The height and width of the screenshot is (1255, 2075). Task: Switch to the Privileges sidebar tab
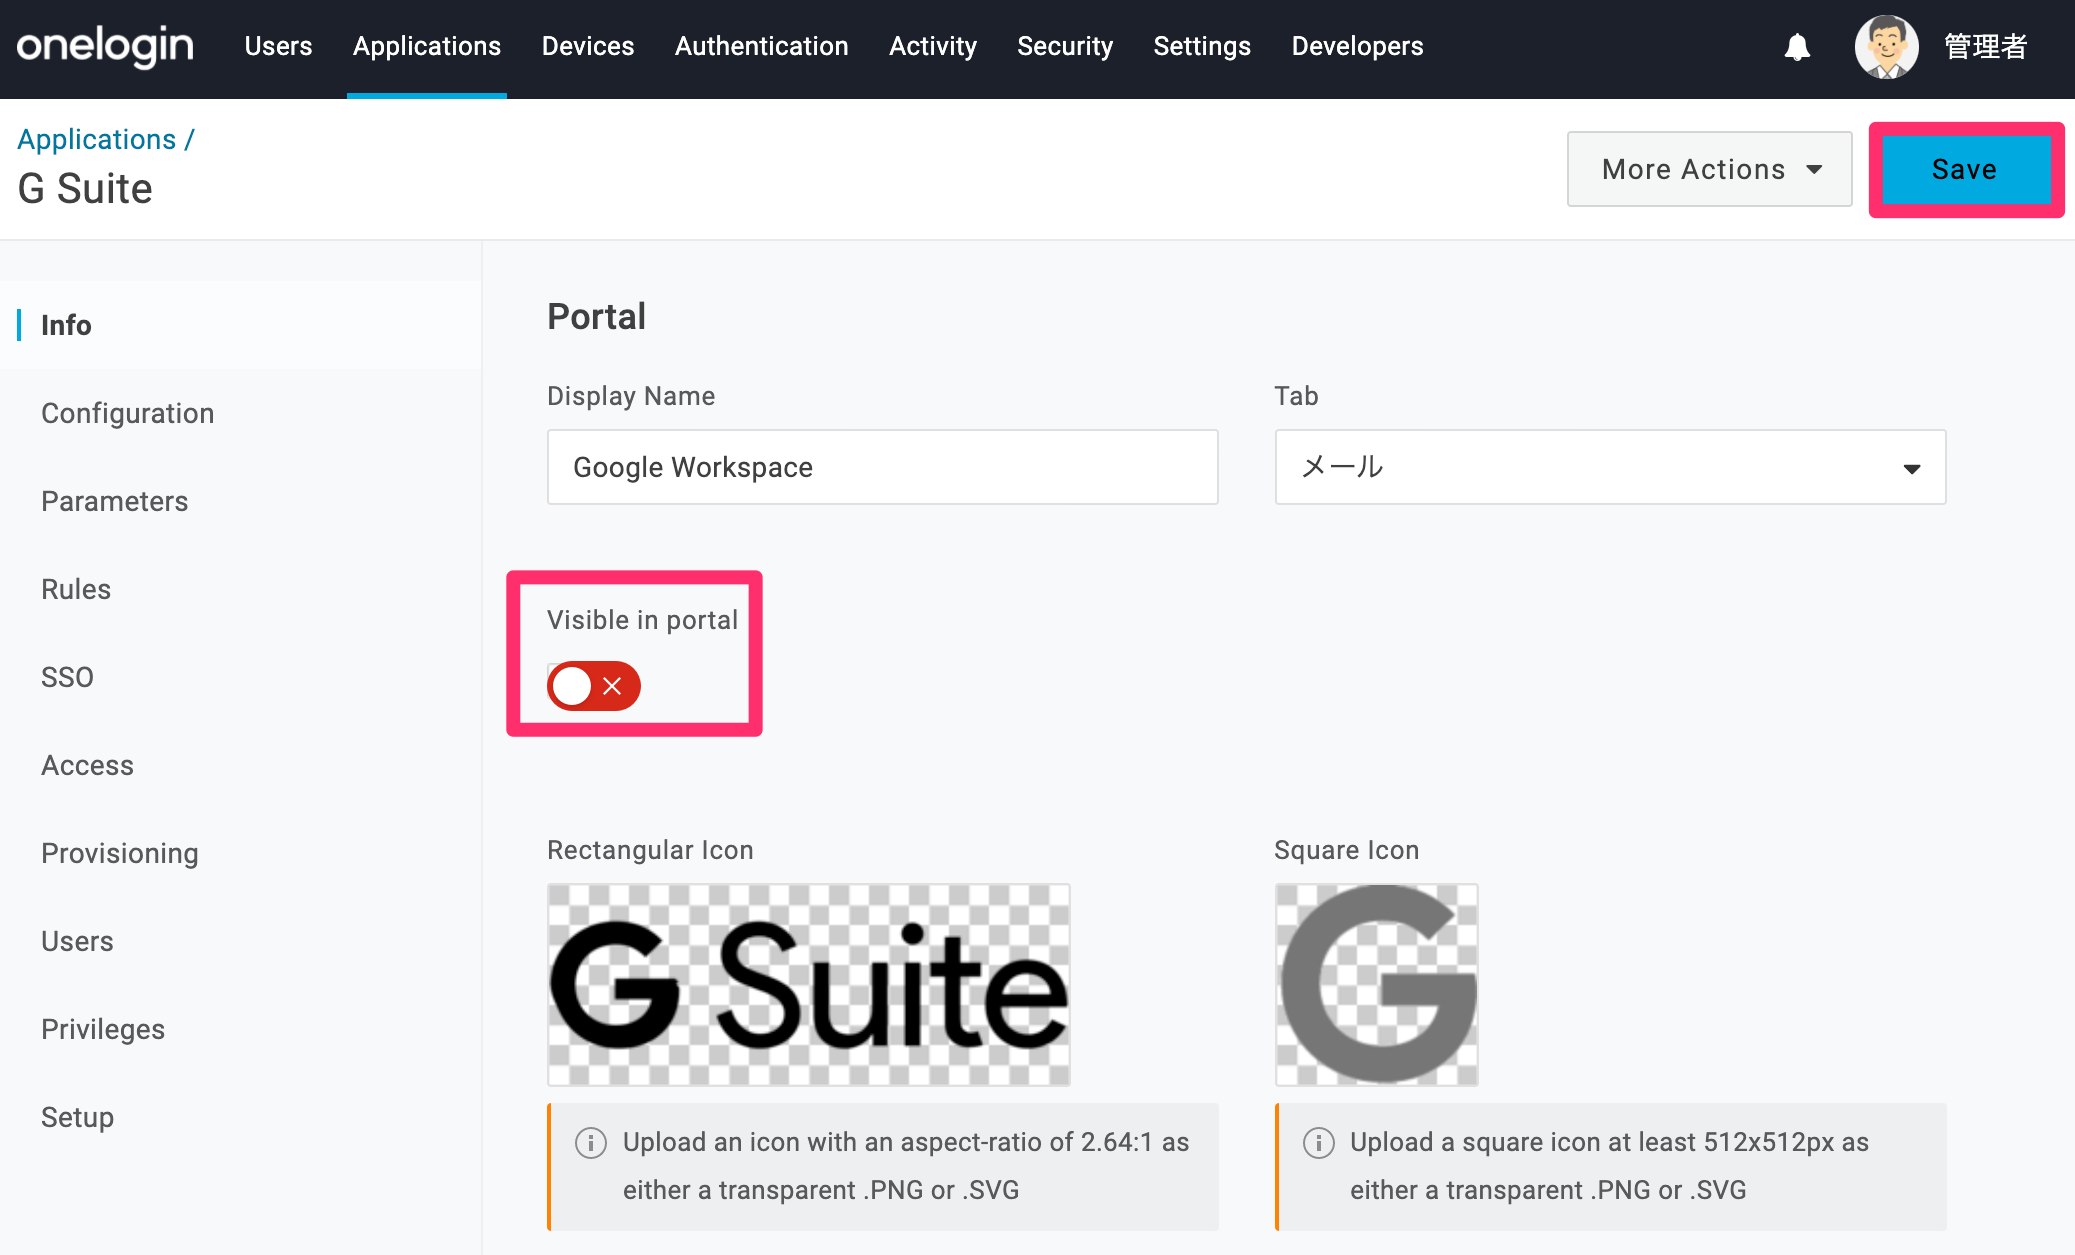pyautogui.click(x=240, y=1029)
